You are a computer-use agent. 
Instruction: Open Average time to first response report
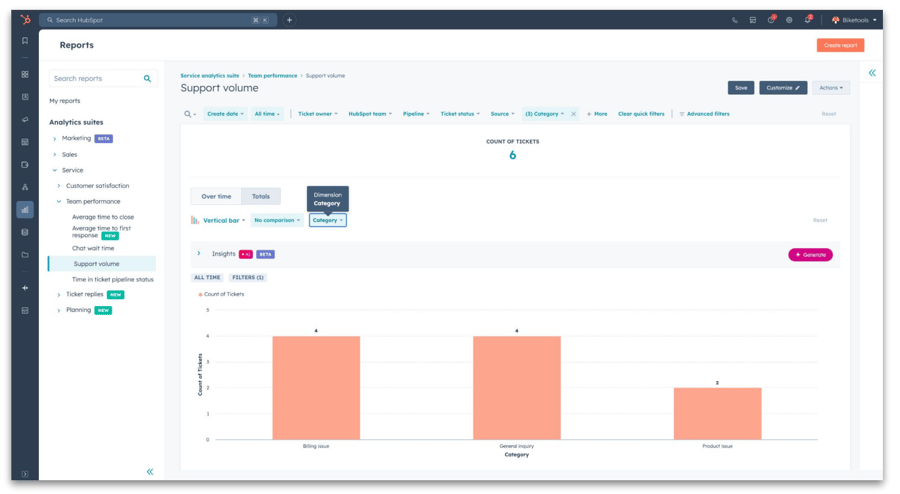click(101, 232)
